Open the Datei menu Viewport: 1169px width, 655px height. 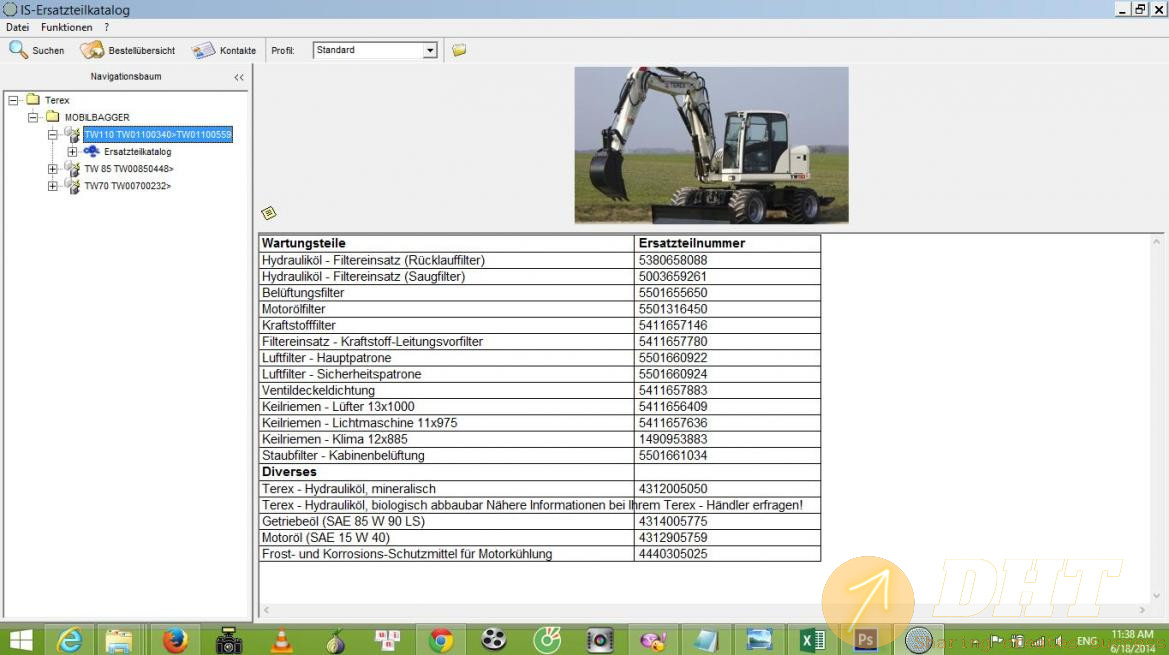click(18, 27)
